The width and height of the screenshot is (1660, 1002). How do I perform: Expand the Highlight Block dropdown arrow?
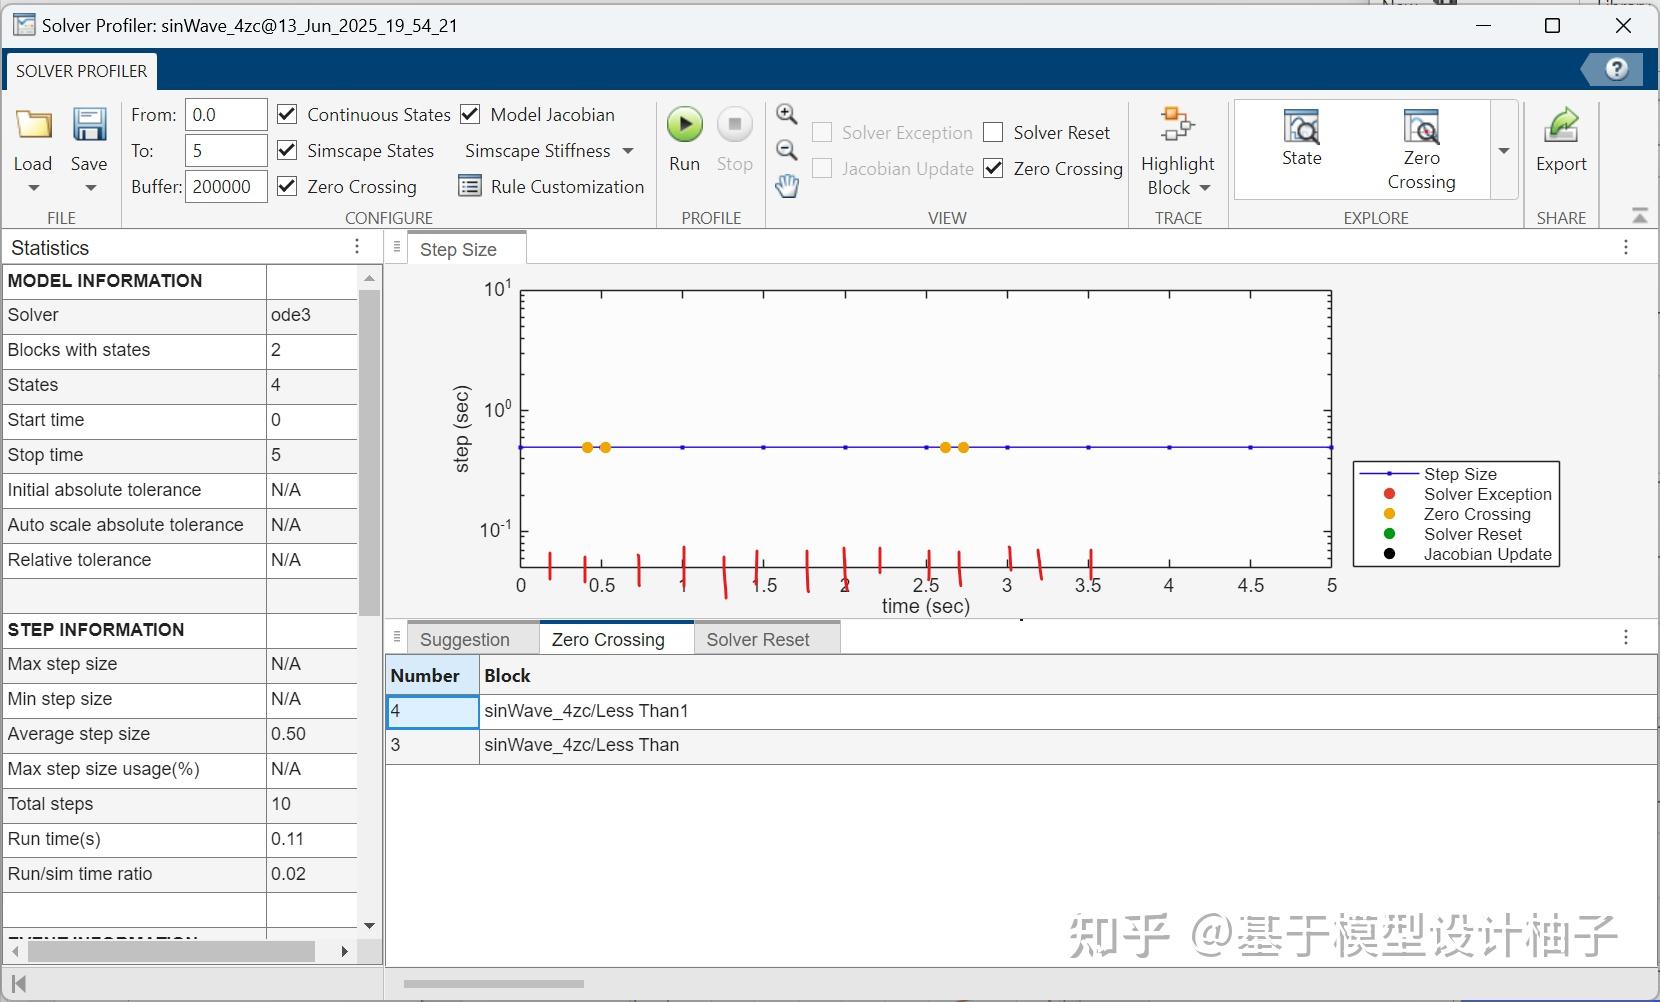1205,188
